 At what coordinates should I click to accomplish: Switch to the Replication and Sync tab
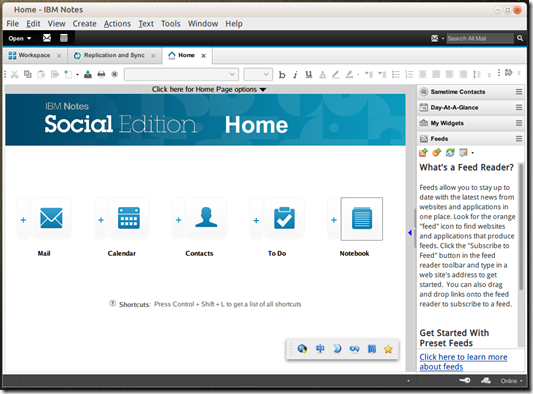click(110, 55)
